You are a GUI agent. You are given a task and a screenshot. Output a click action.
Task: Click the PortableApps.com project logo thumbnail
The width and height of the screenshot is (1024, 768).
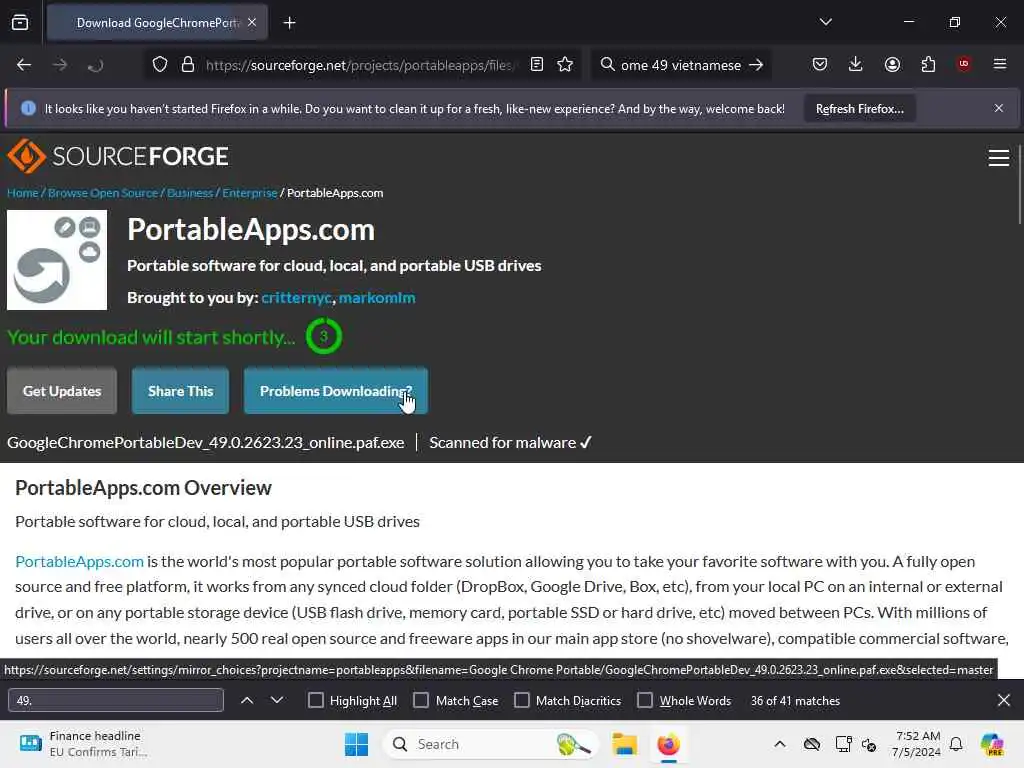pyautogui.click(x=57, y=260)
